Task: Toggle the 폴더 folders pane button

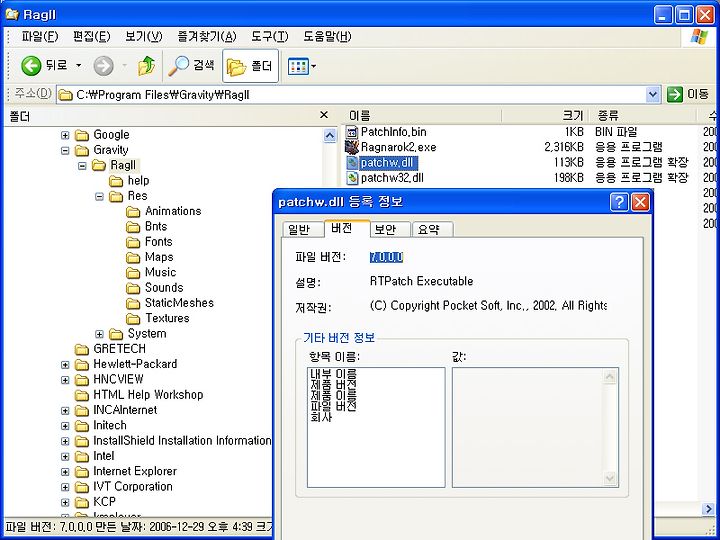Action: tap(250, 66)
